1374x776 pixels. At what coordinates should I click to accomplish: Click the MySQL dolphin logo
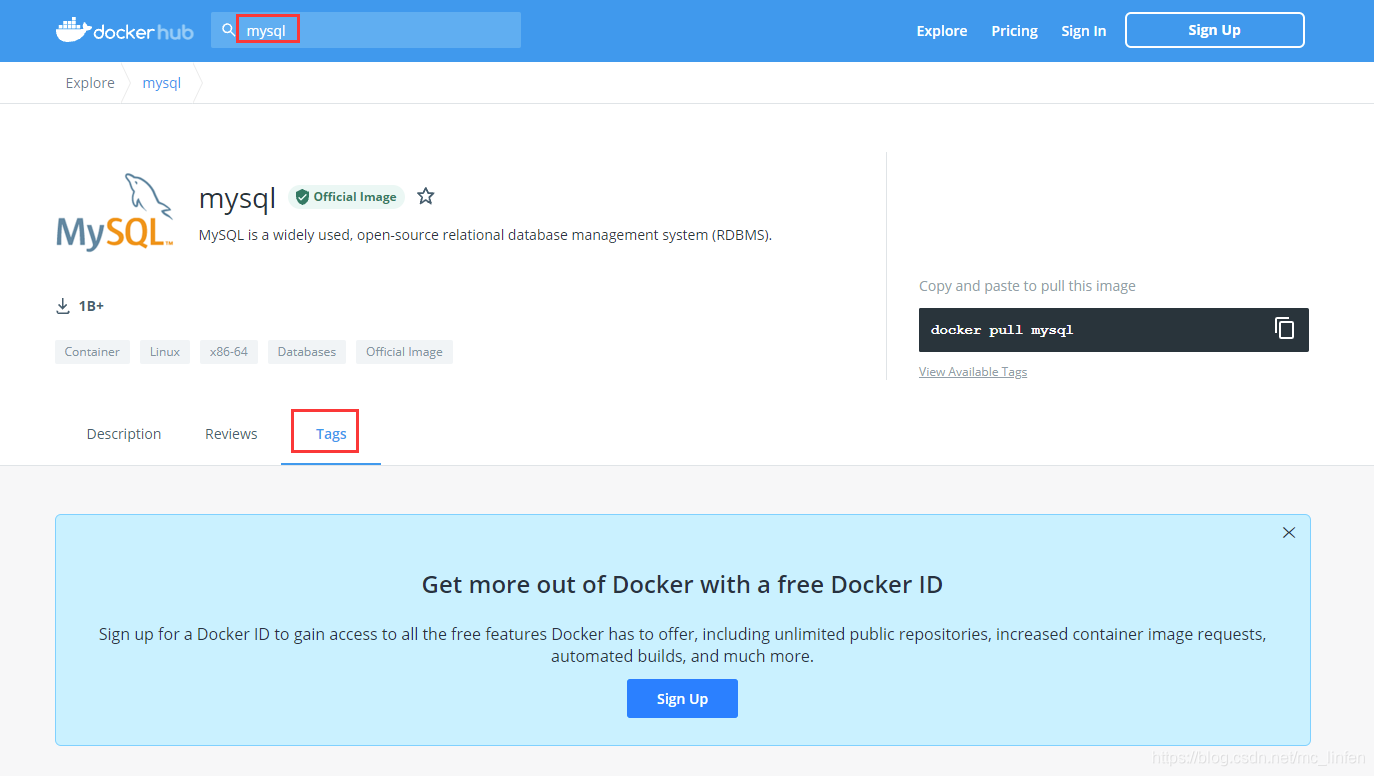coord(113,211)
